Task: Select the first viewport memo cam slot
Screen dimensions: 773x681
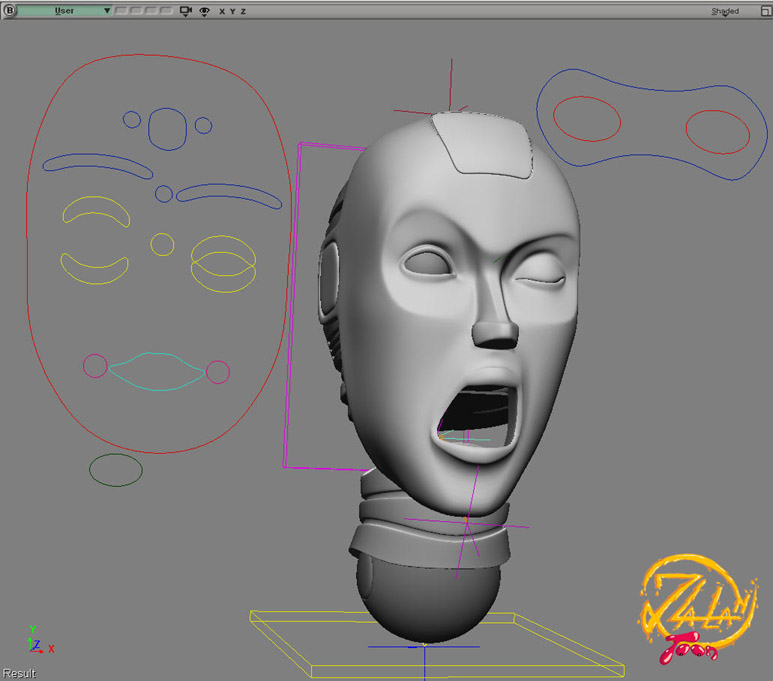Action: (120, 11)
